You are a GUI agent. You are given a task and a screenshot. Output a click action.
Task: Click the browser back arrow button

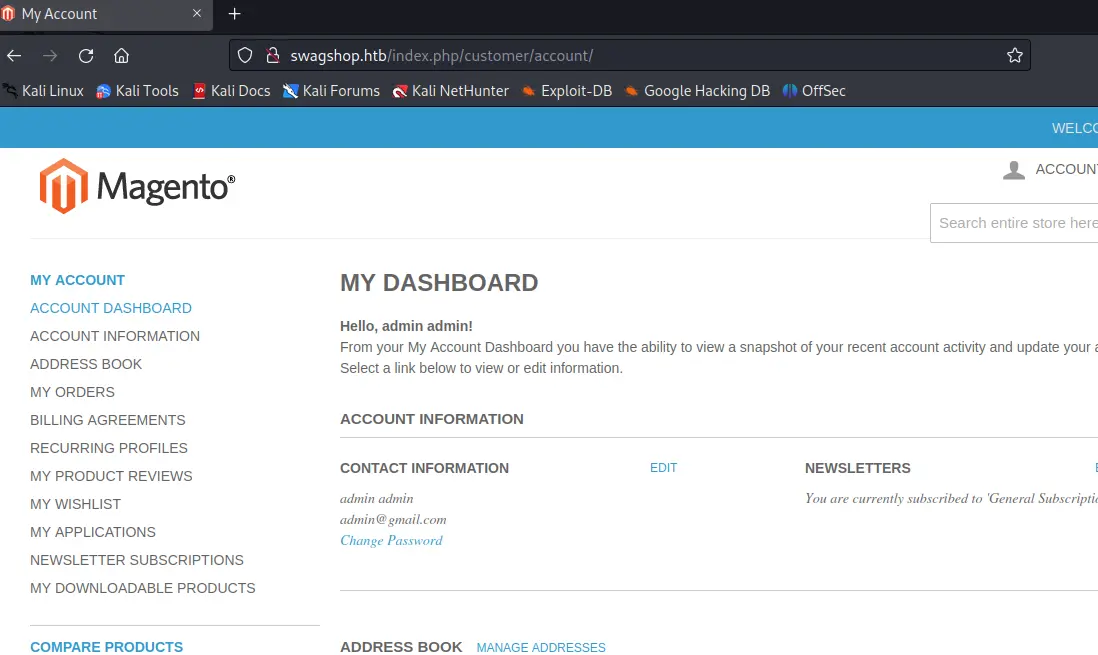pos(14,55)
